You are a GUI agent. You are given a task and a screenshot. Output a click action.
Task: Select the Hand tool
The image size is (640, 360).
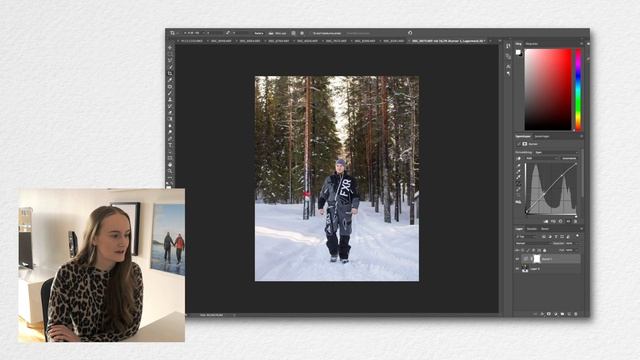[170, 164]
